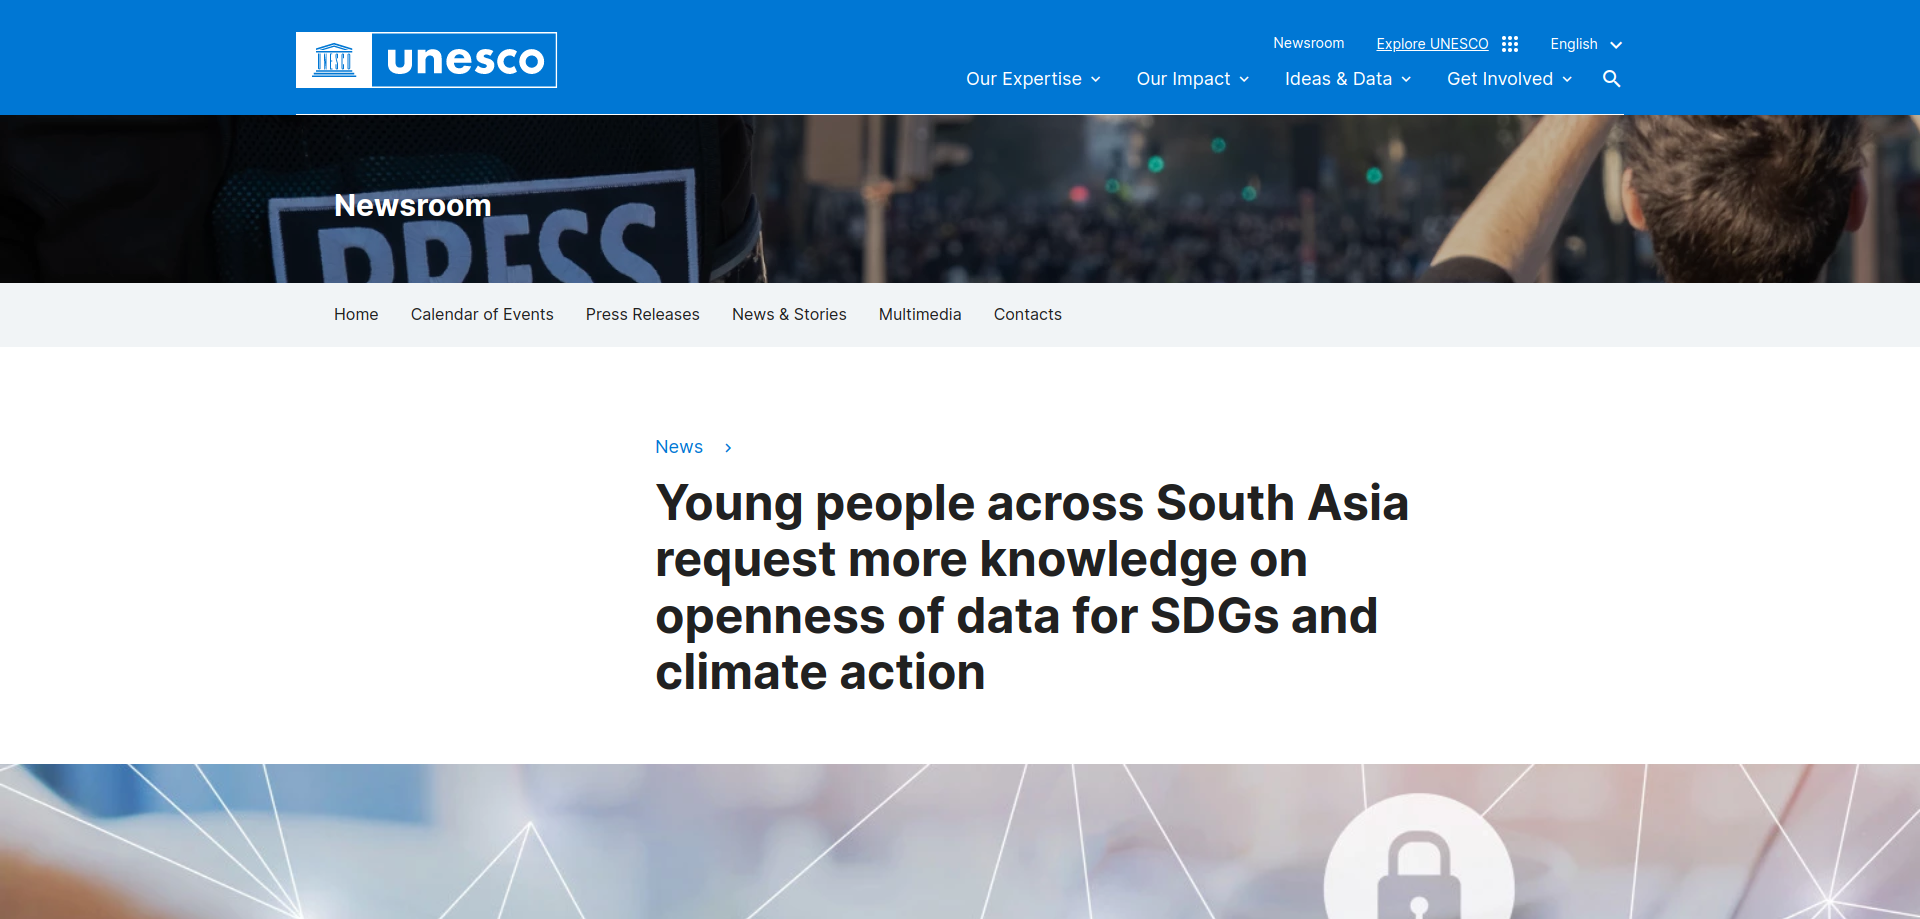This screenshot has width=1920, height=919.
Task: Expand the Our Expertise menu
Action: point(1033,79)
